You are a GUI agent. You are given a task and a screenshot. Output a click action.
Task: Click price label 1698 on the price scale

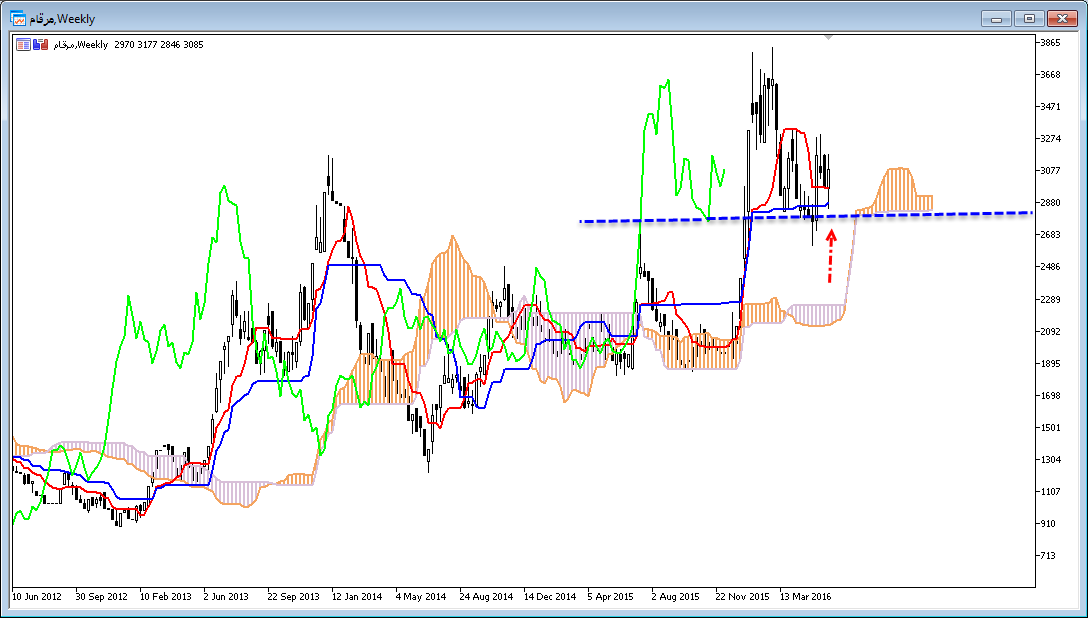coord(1051,396)
